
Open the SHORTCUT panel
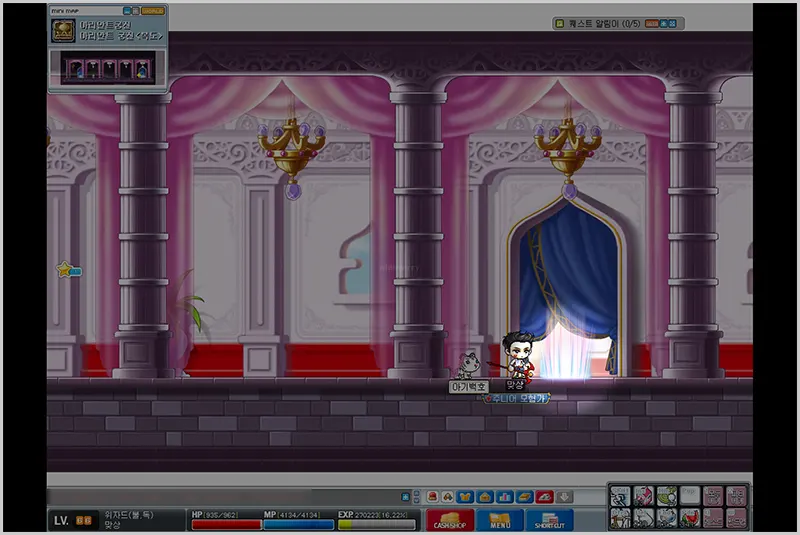(x=549, y=520)
